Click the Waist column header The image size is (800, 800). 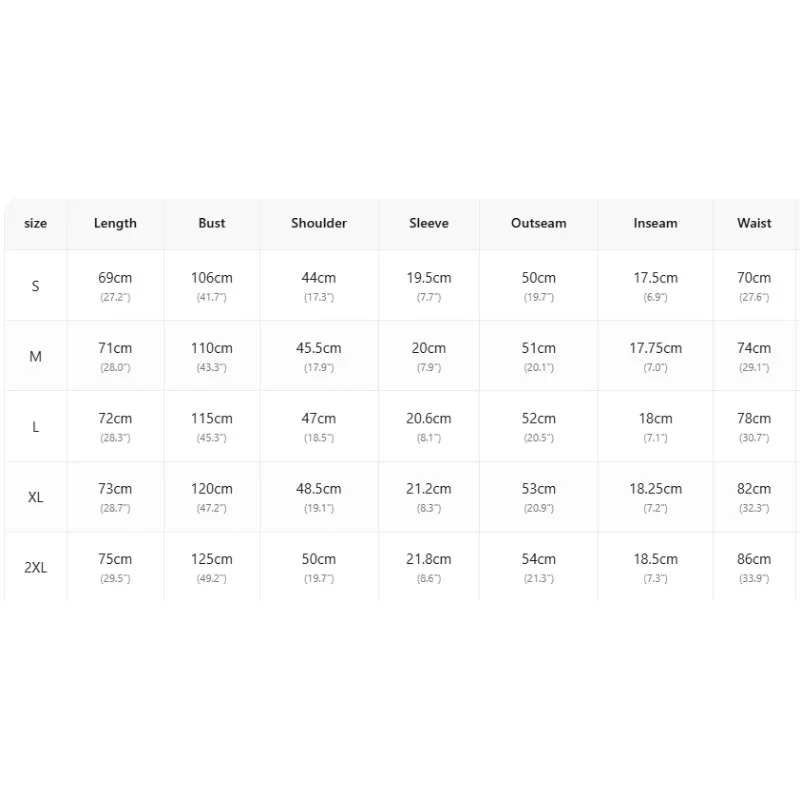(x=754, y=223)
